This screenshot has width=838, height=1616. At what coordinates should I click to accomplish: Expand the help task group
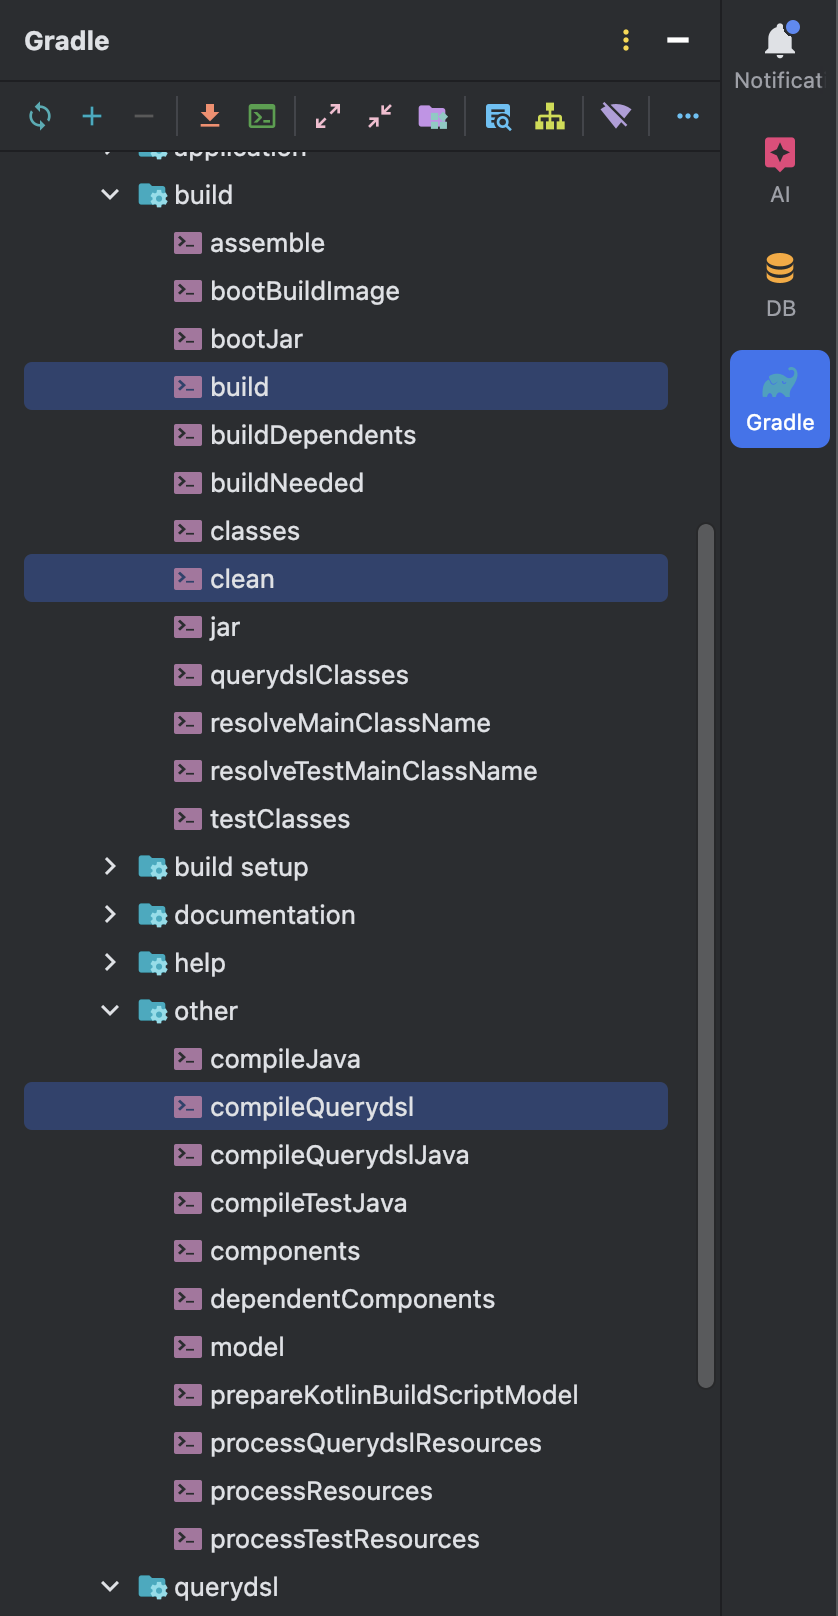[110, 962]
